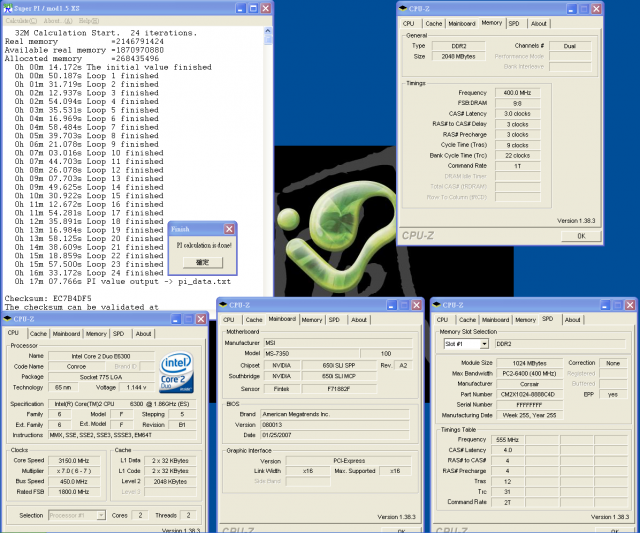
Task: Click the Super PI title bar icon
Action: point(8,8)
